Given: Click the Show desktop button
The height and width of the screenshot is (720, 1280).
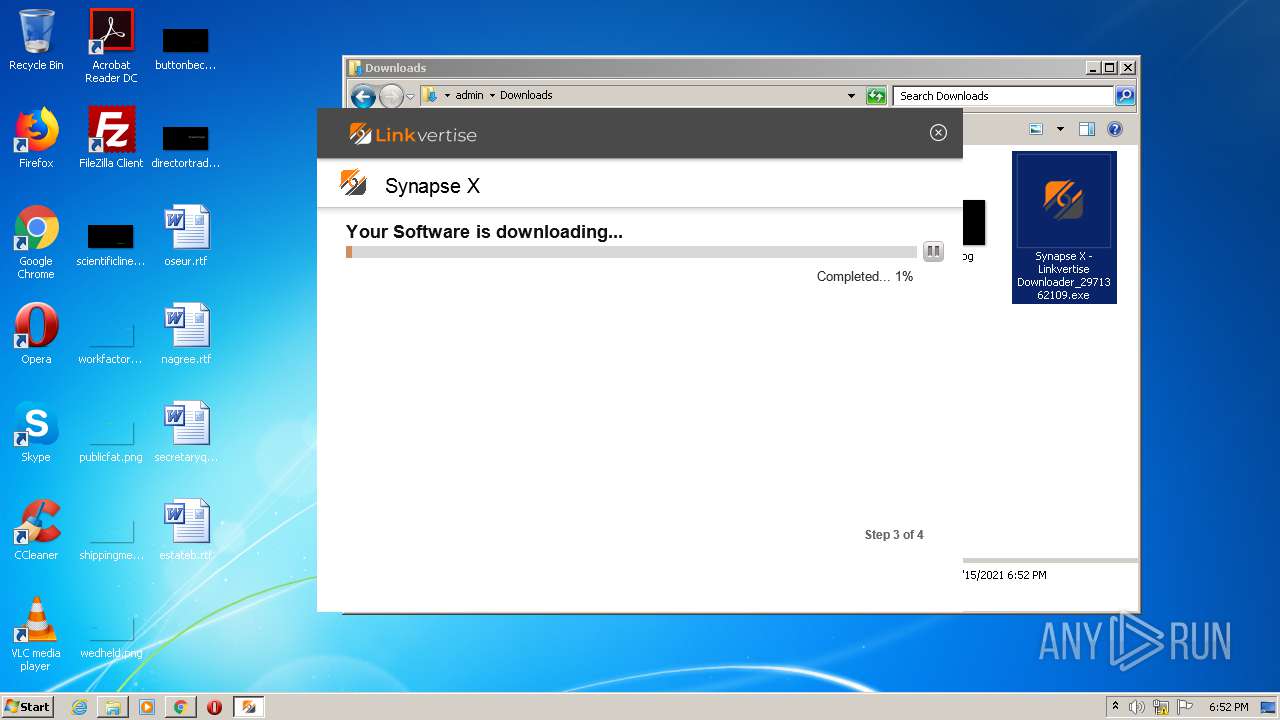Looking at the screenshot, I should tap(1268, 707).
